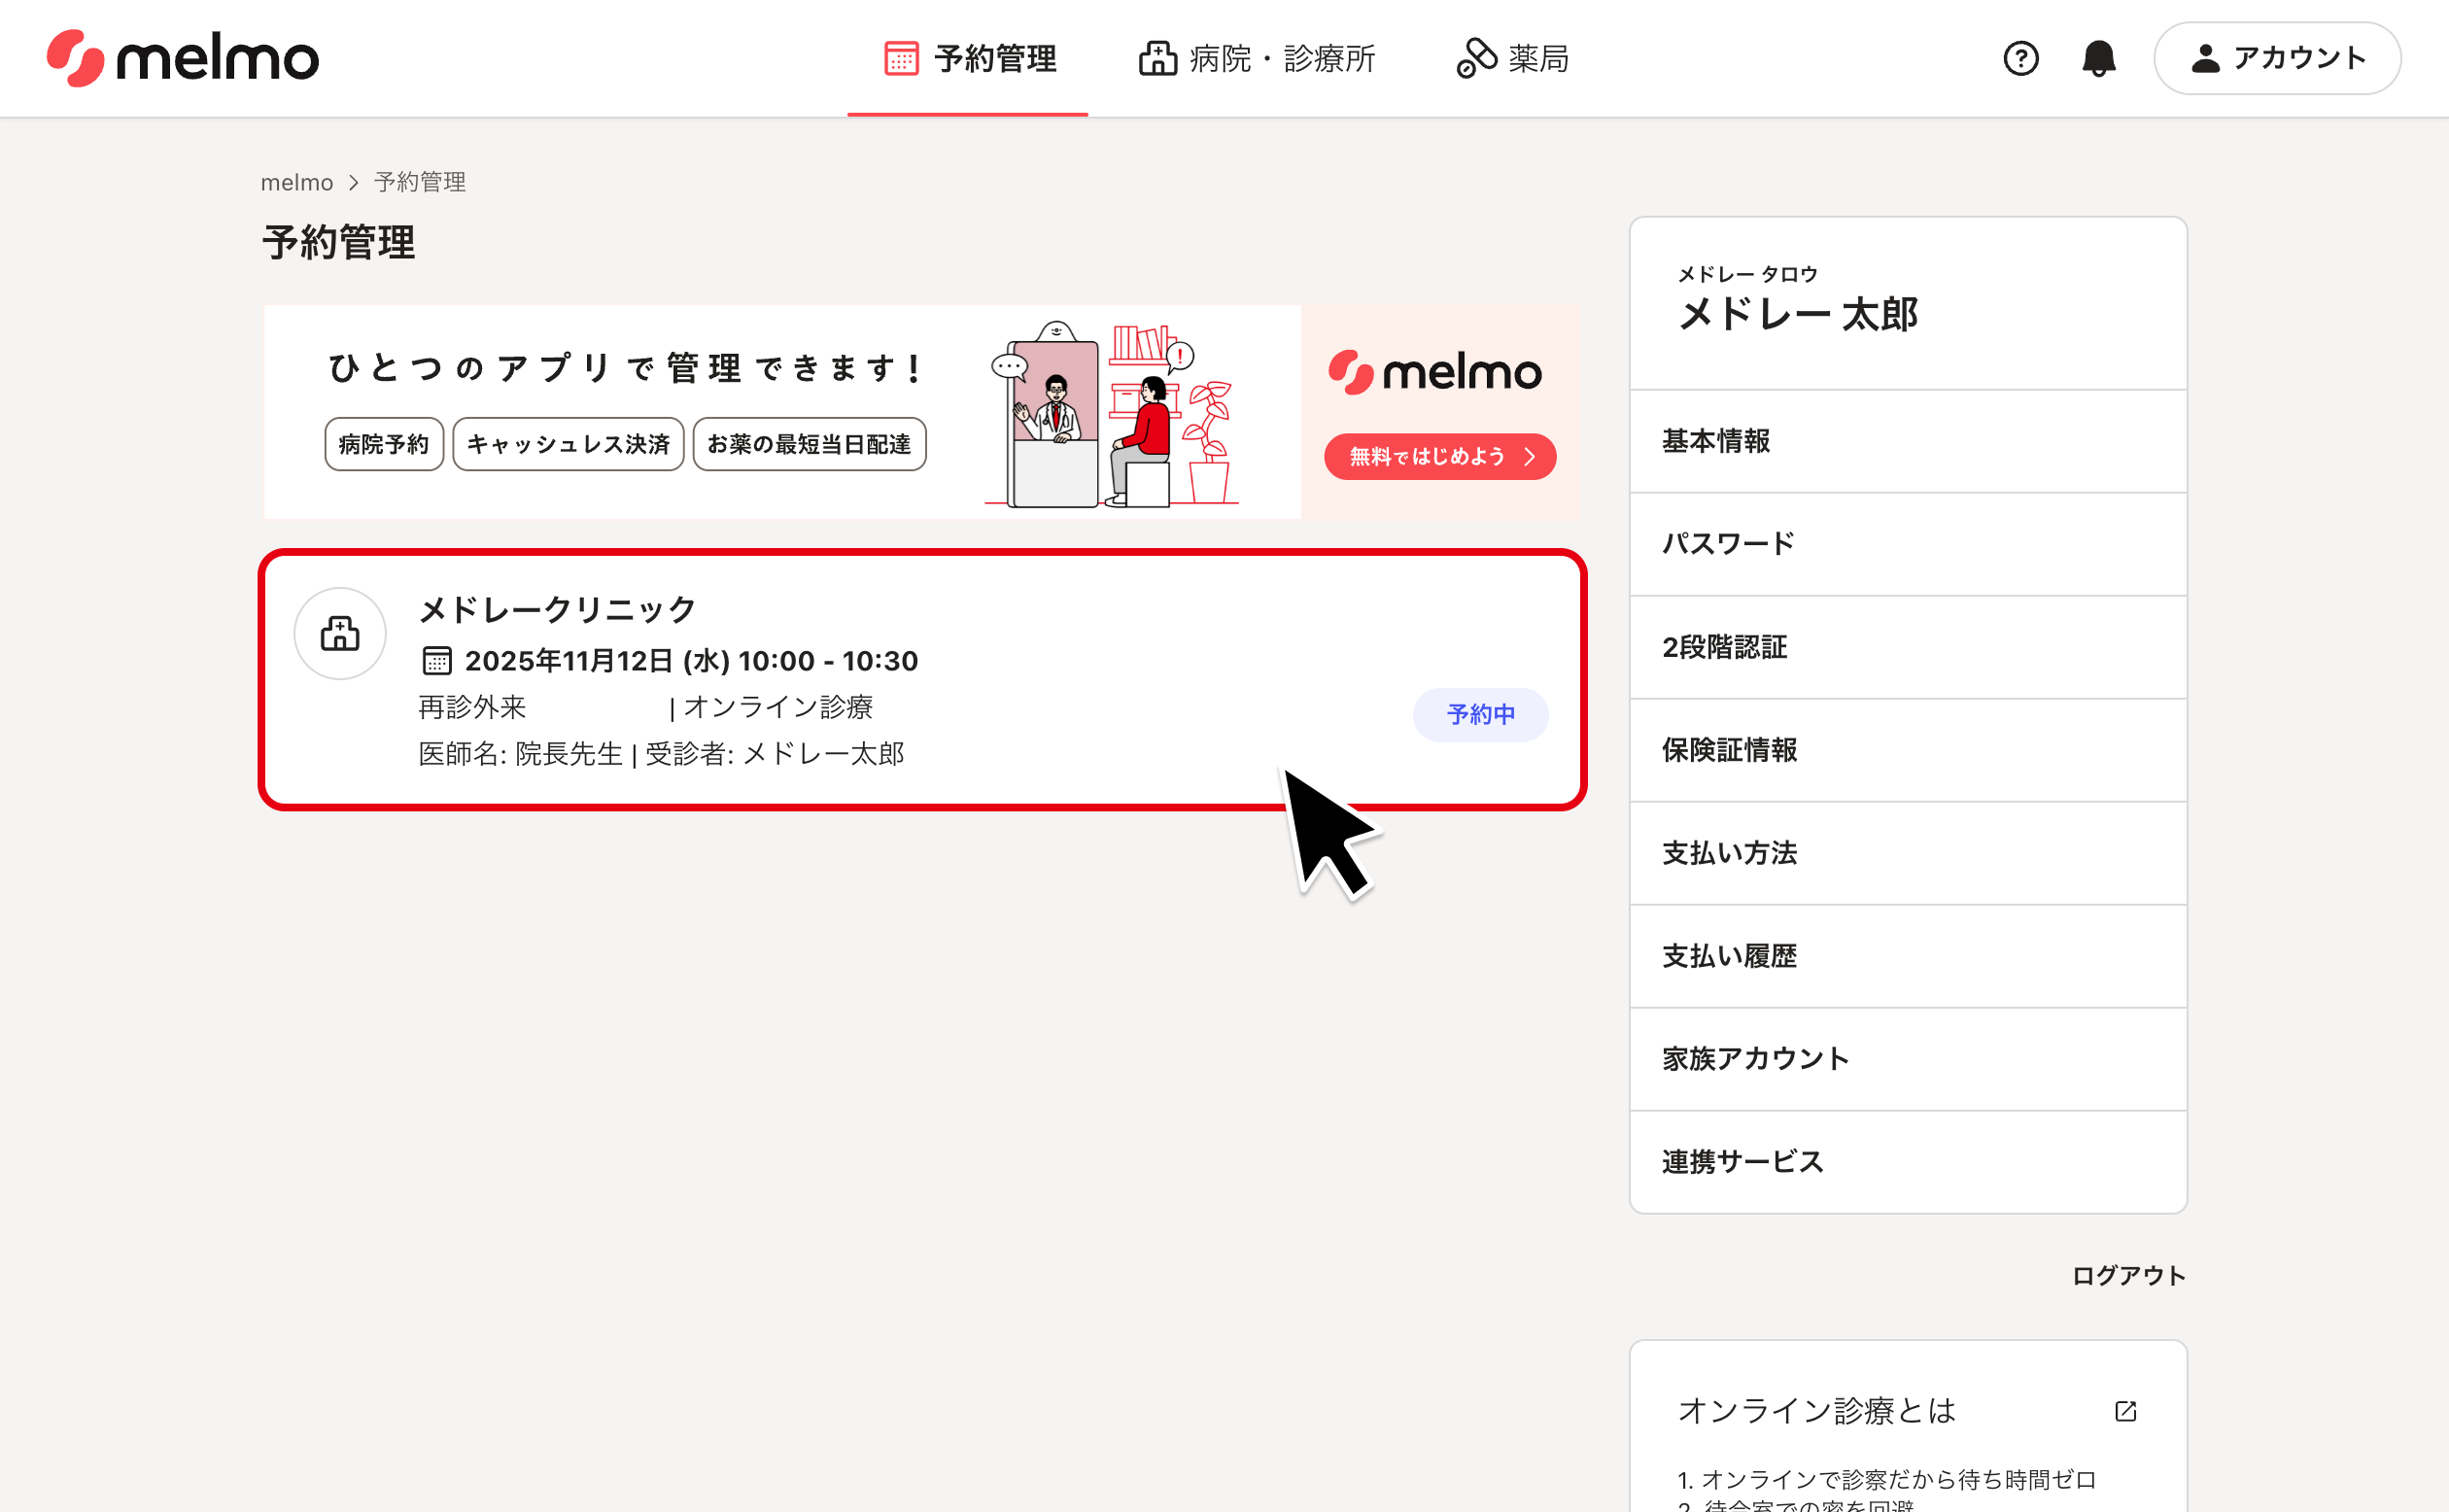The height and width of the screenshot is (1512, 2449).
Task: Click the melmo logo in header
Action: click(x=183, y=58)
